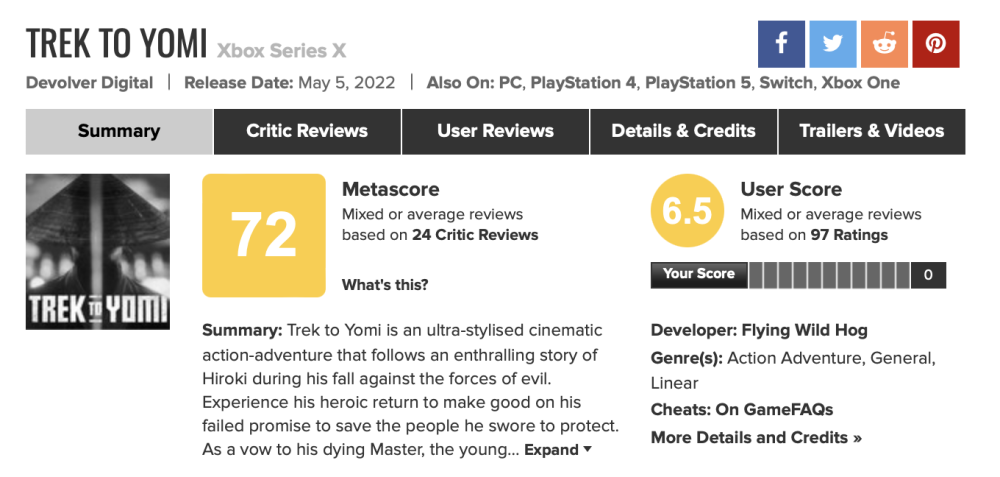Viewport: 1000px width, 477px height.
Task: Switch to the User Reviews tab
Action: (x=495, y=131)
